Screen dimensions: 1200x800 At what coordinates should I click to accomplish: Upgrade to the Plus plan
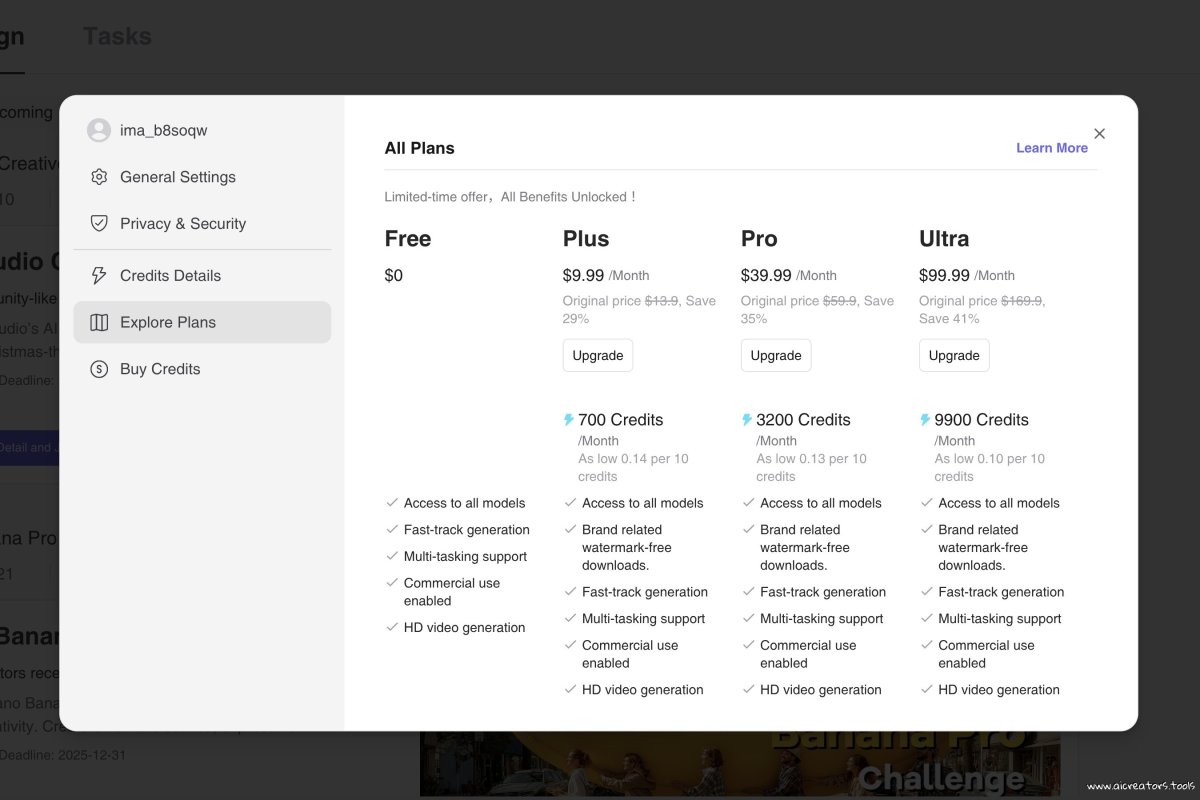[597, 355]
